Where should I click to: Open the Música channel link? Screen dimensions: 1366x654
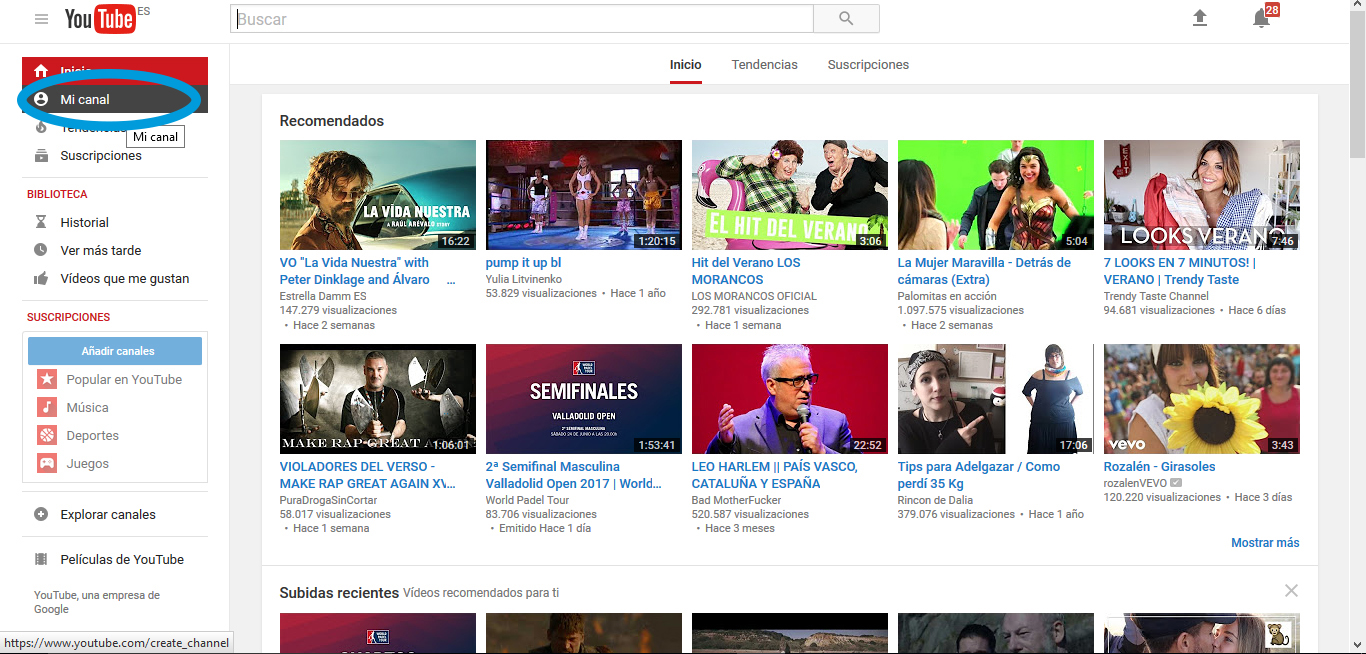(x=87, y=407)
